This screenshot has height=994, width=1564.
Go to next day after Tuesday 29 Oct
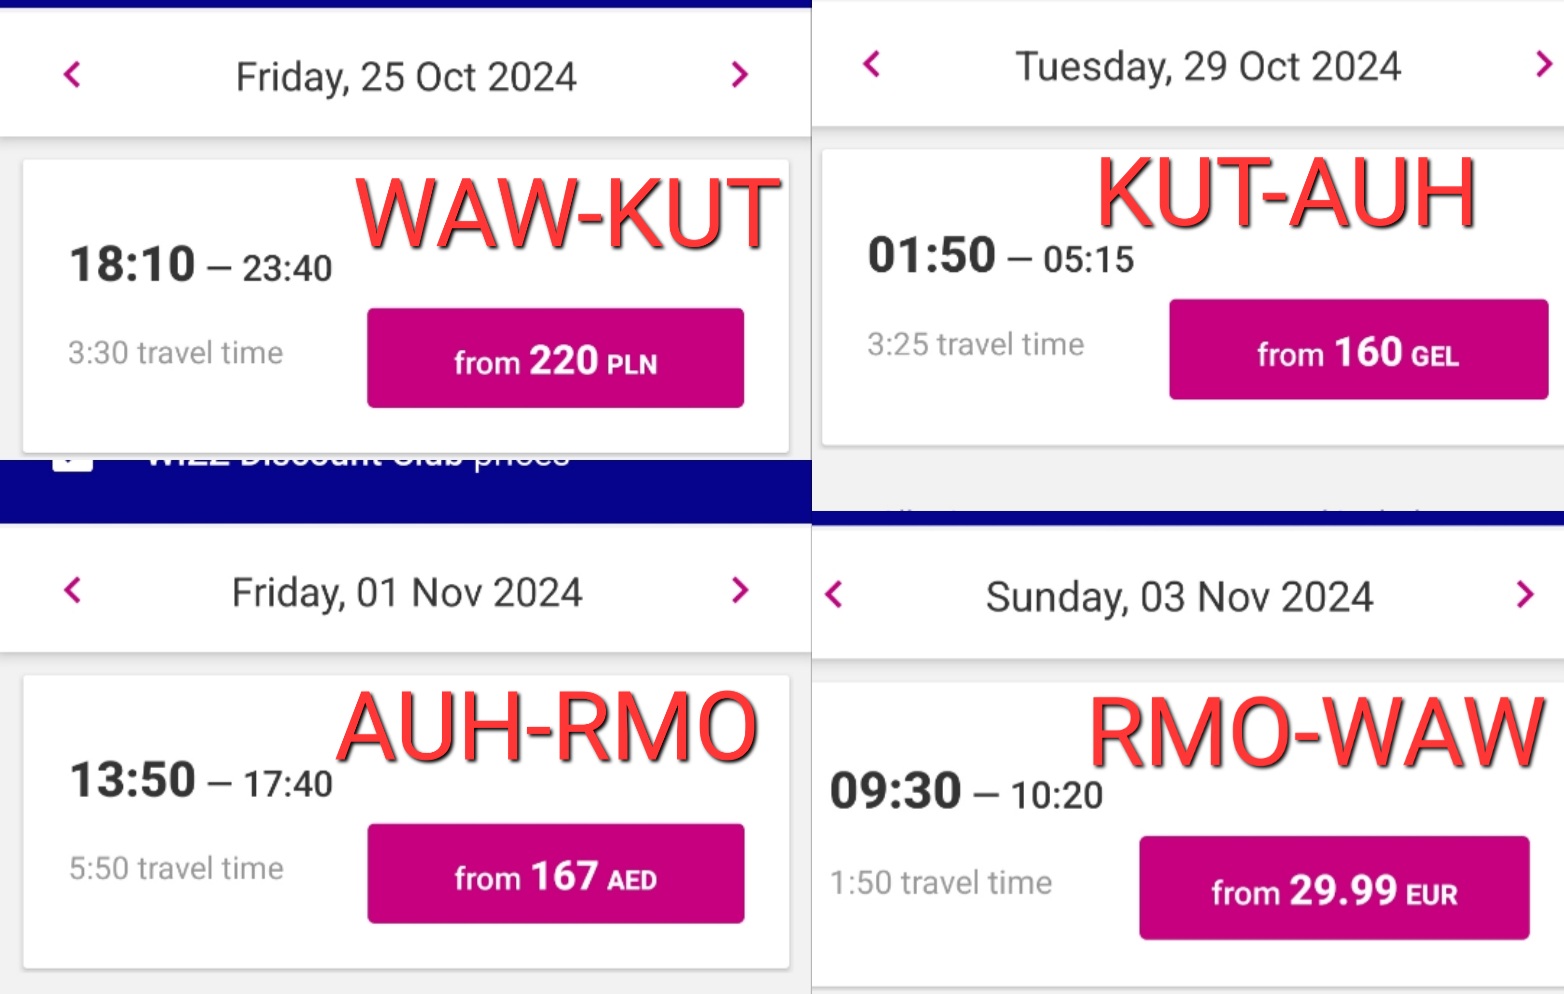(1544, 64)
